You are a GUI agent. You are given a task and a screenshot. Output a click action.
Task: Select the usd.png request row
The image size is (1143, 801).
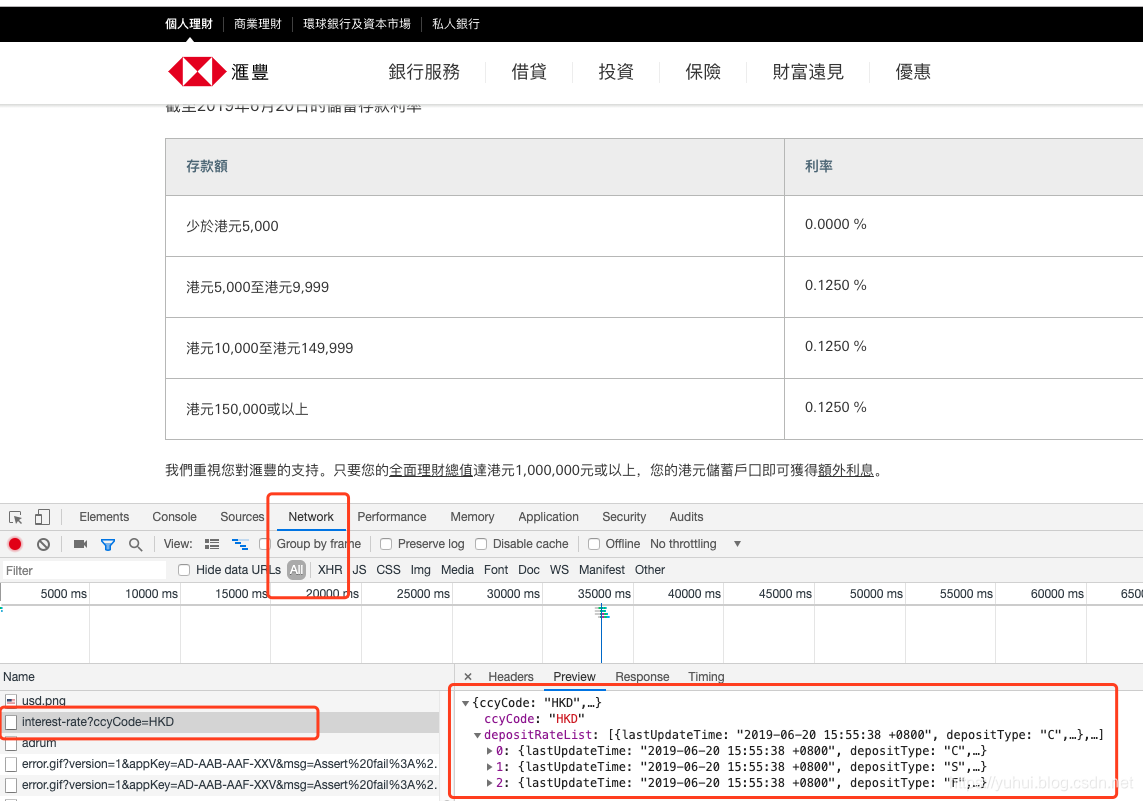219,700
